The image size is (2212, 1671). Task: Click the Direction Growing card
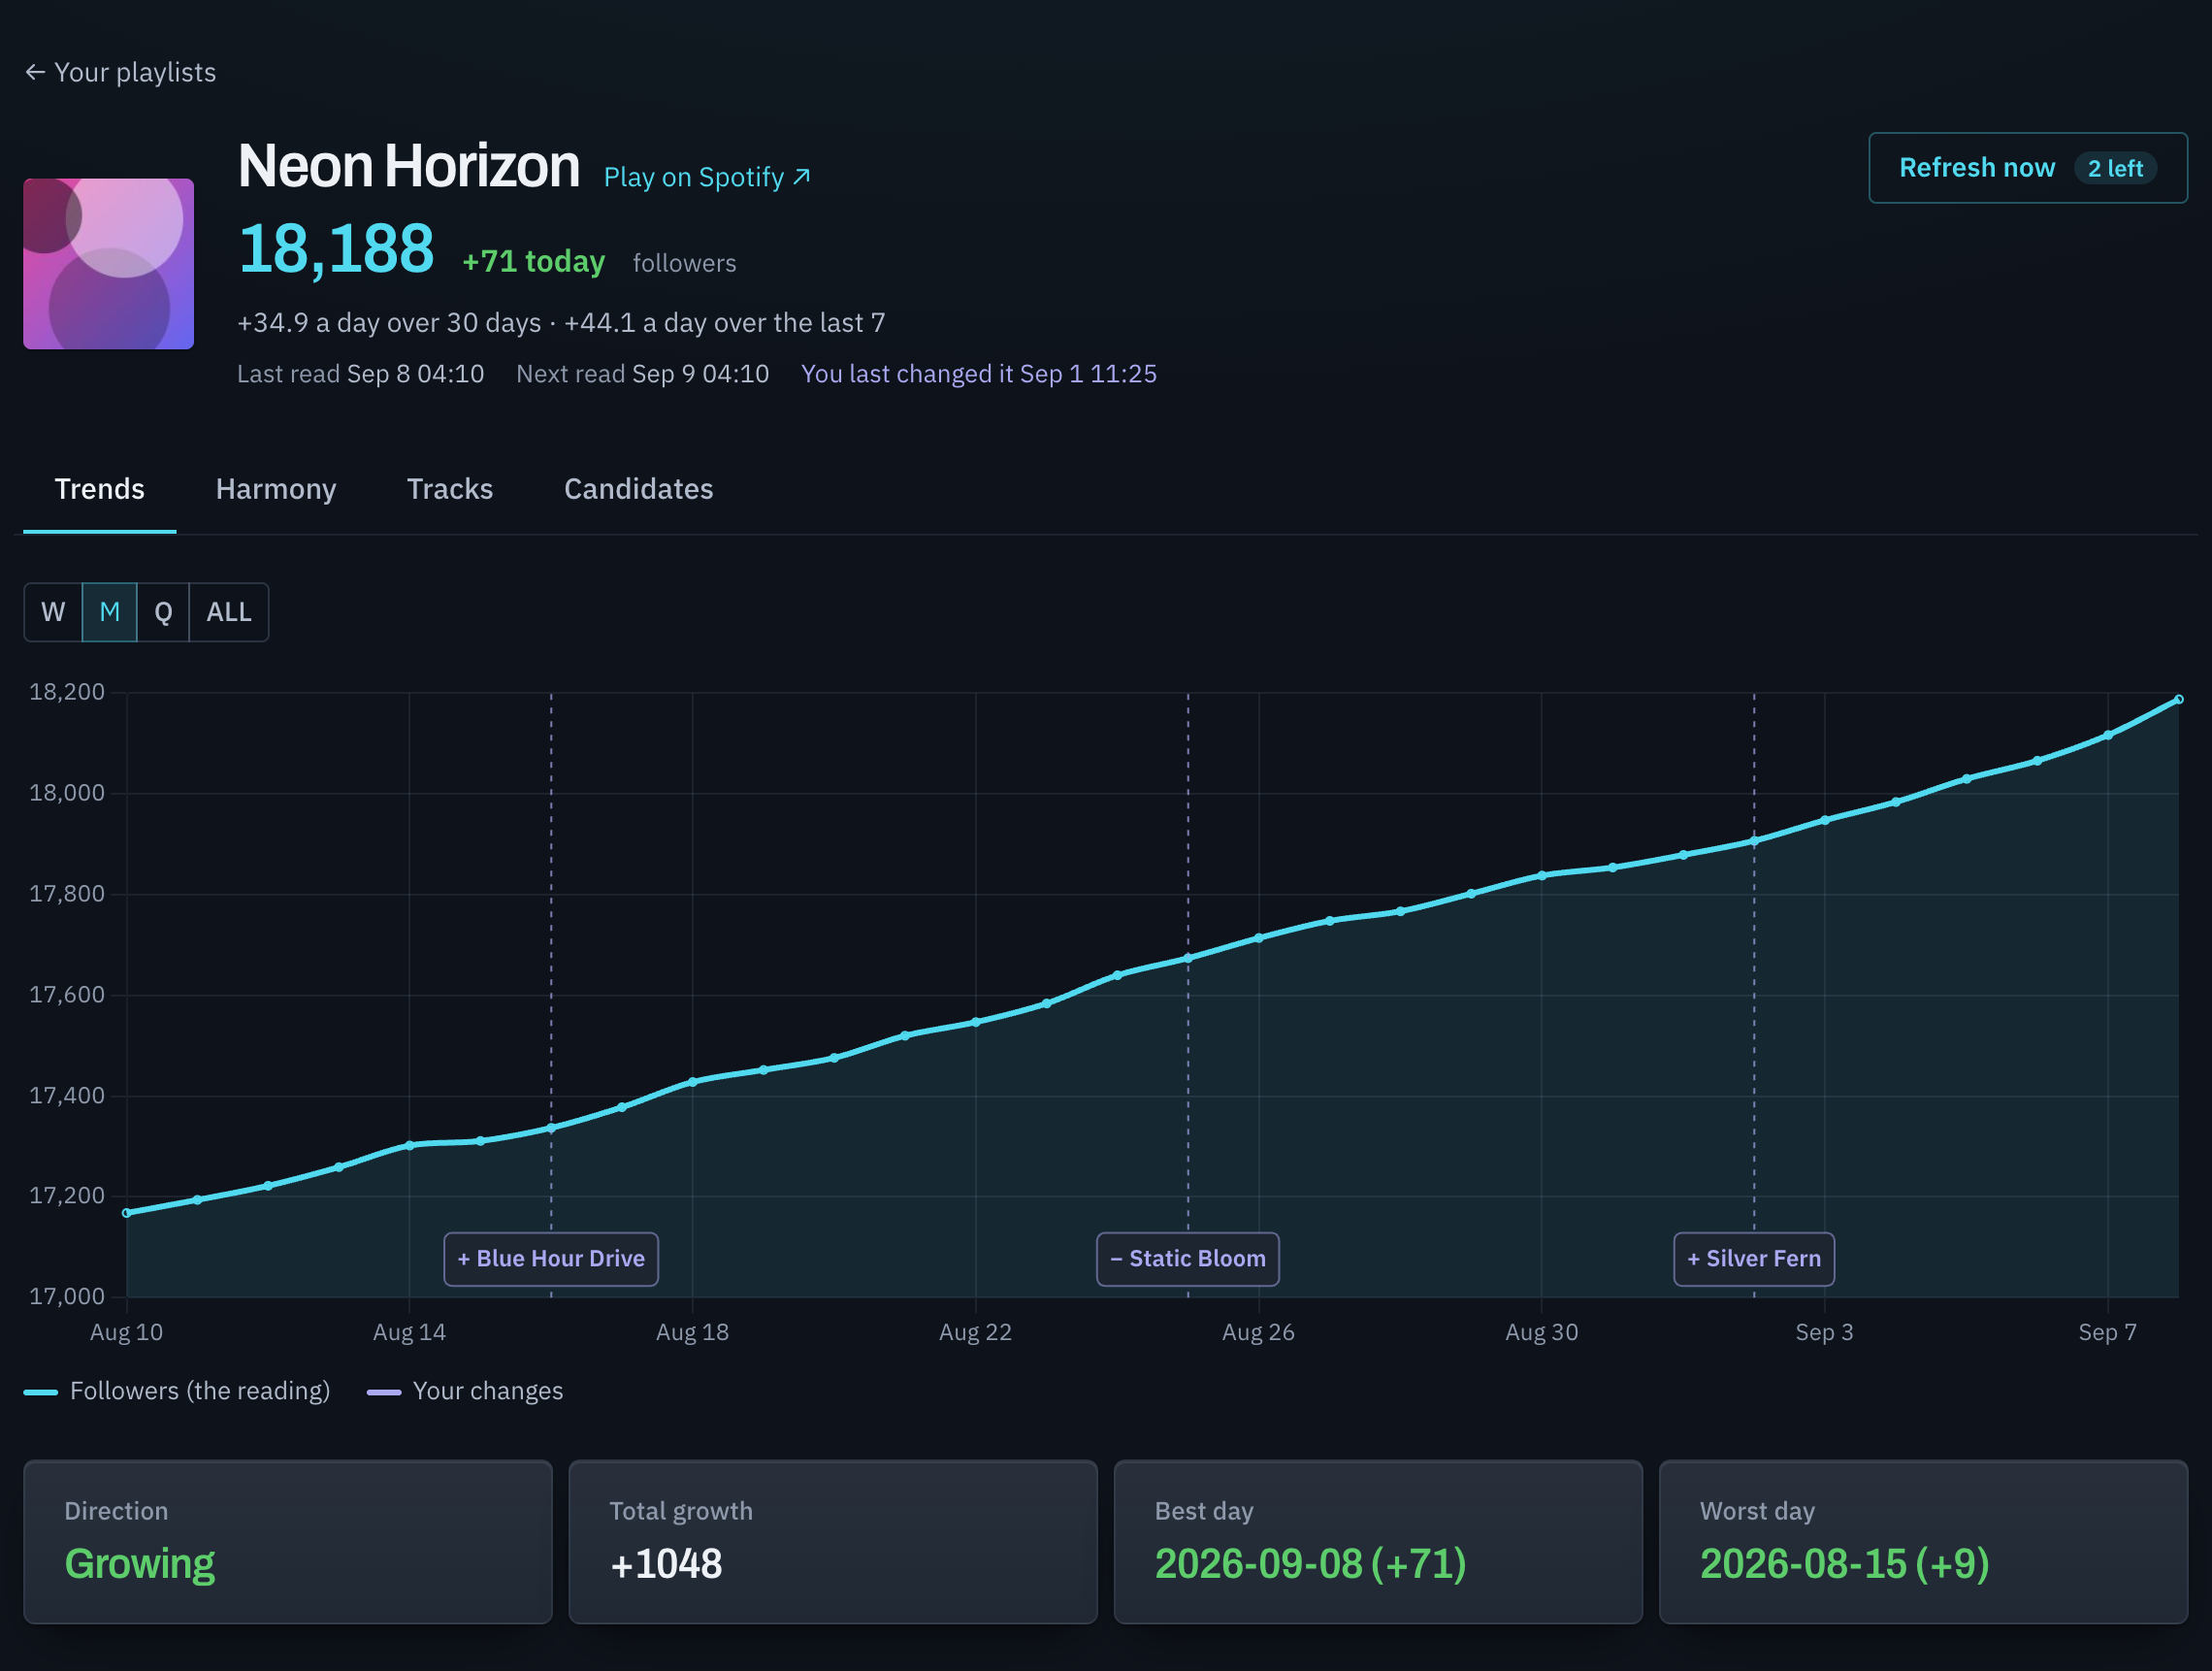[288, 1542]
